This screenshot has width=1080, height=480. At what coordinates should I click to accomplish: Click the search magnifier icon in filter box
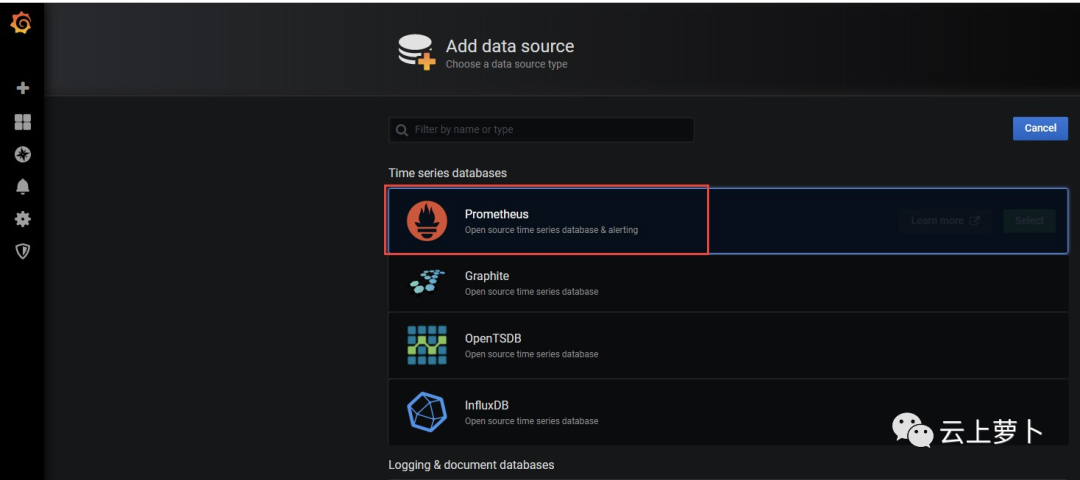pos(402,130)
